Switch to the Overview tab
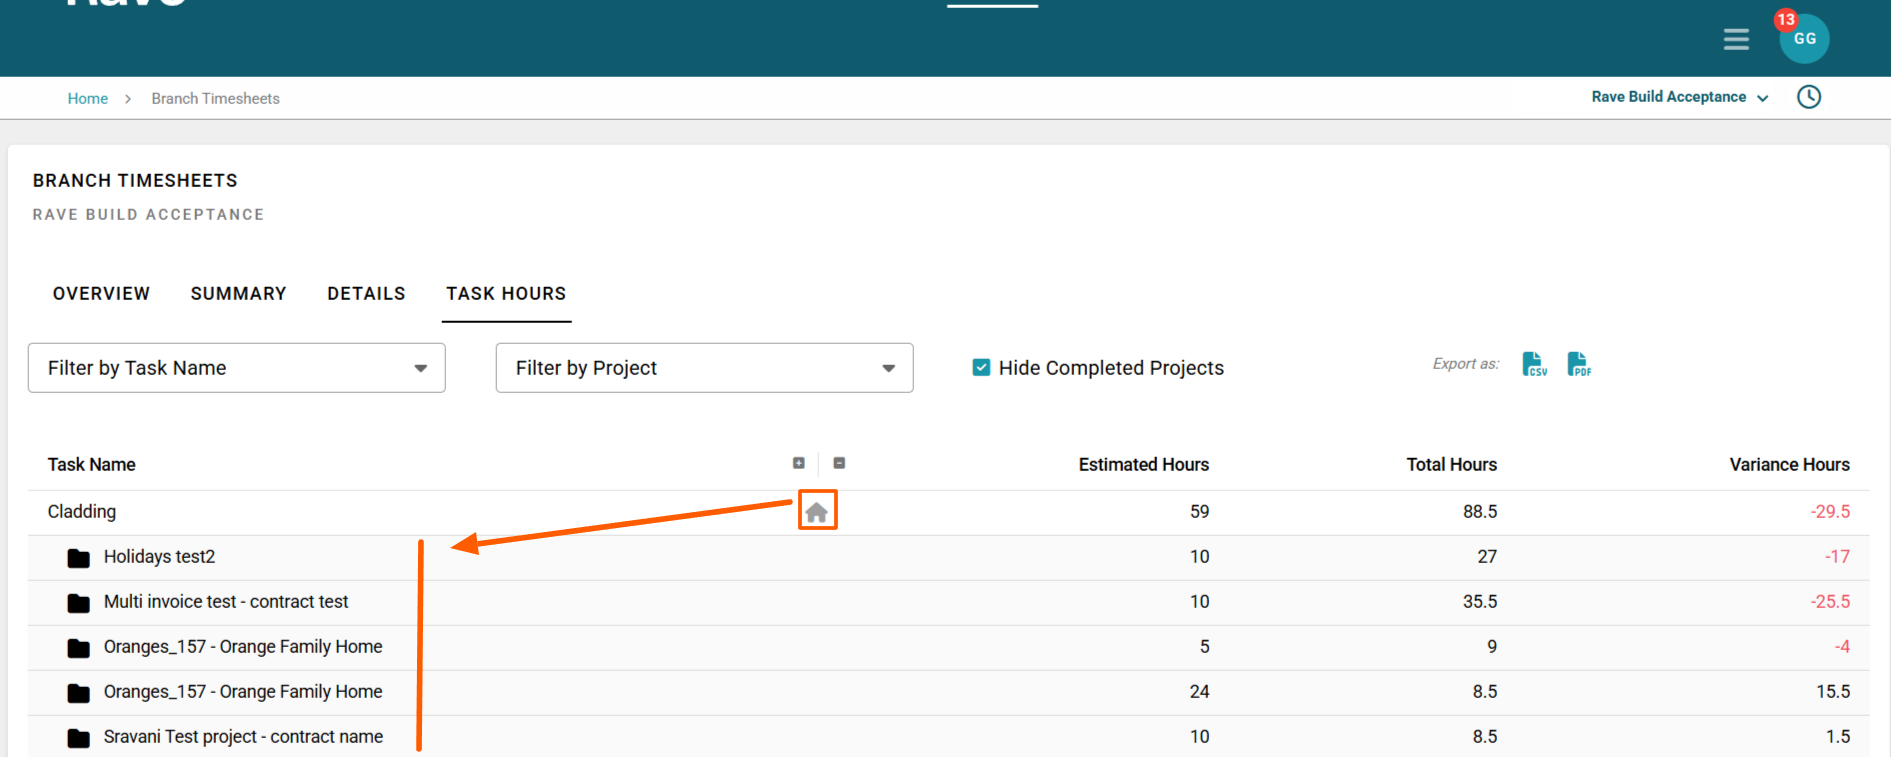The image size is (1891, 757). 101,293
